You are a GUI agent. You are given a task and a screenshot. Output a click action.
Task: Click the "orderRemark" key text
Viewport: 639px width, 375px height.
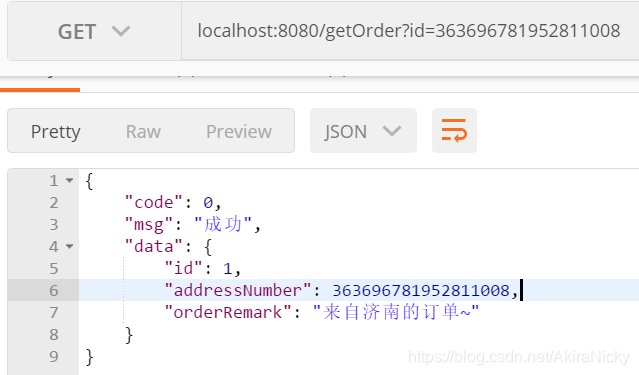pos(228,312)
